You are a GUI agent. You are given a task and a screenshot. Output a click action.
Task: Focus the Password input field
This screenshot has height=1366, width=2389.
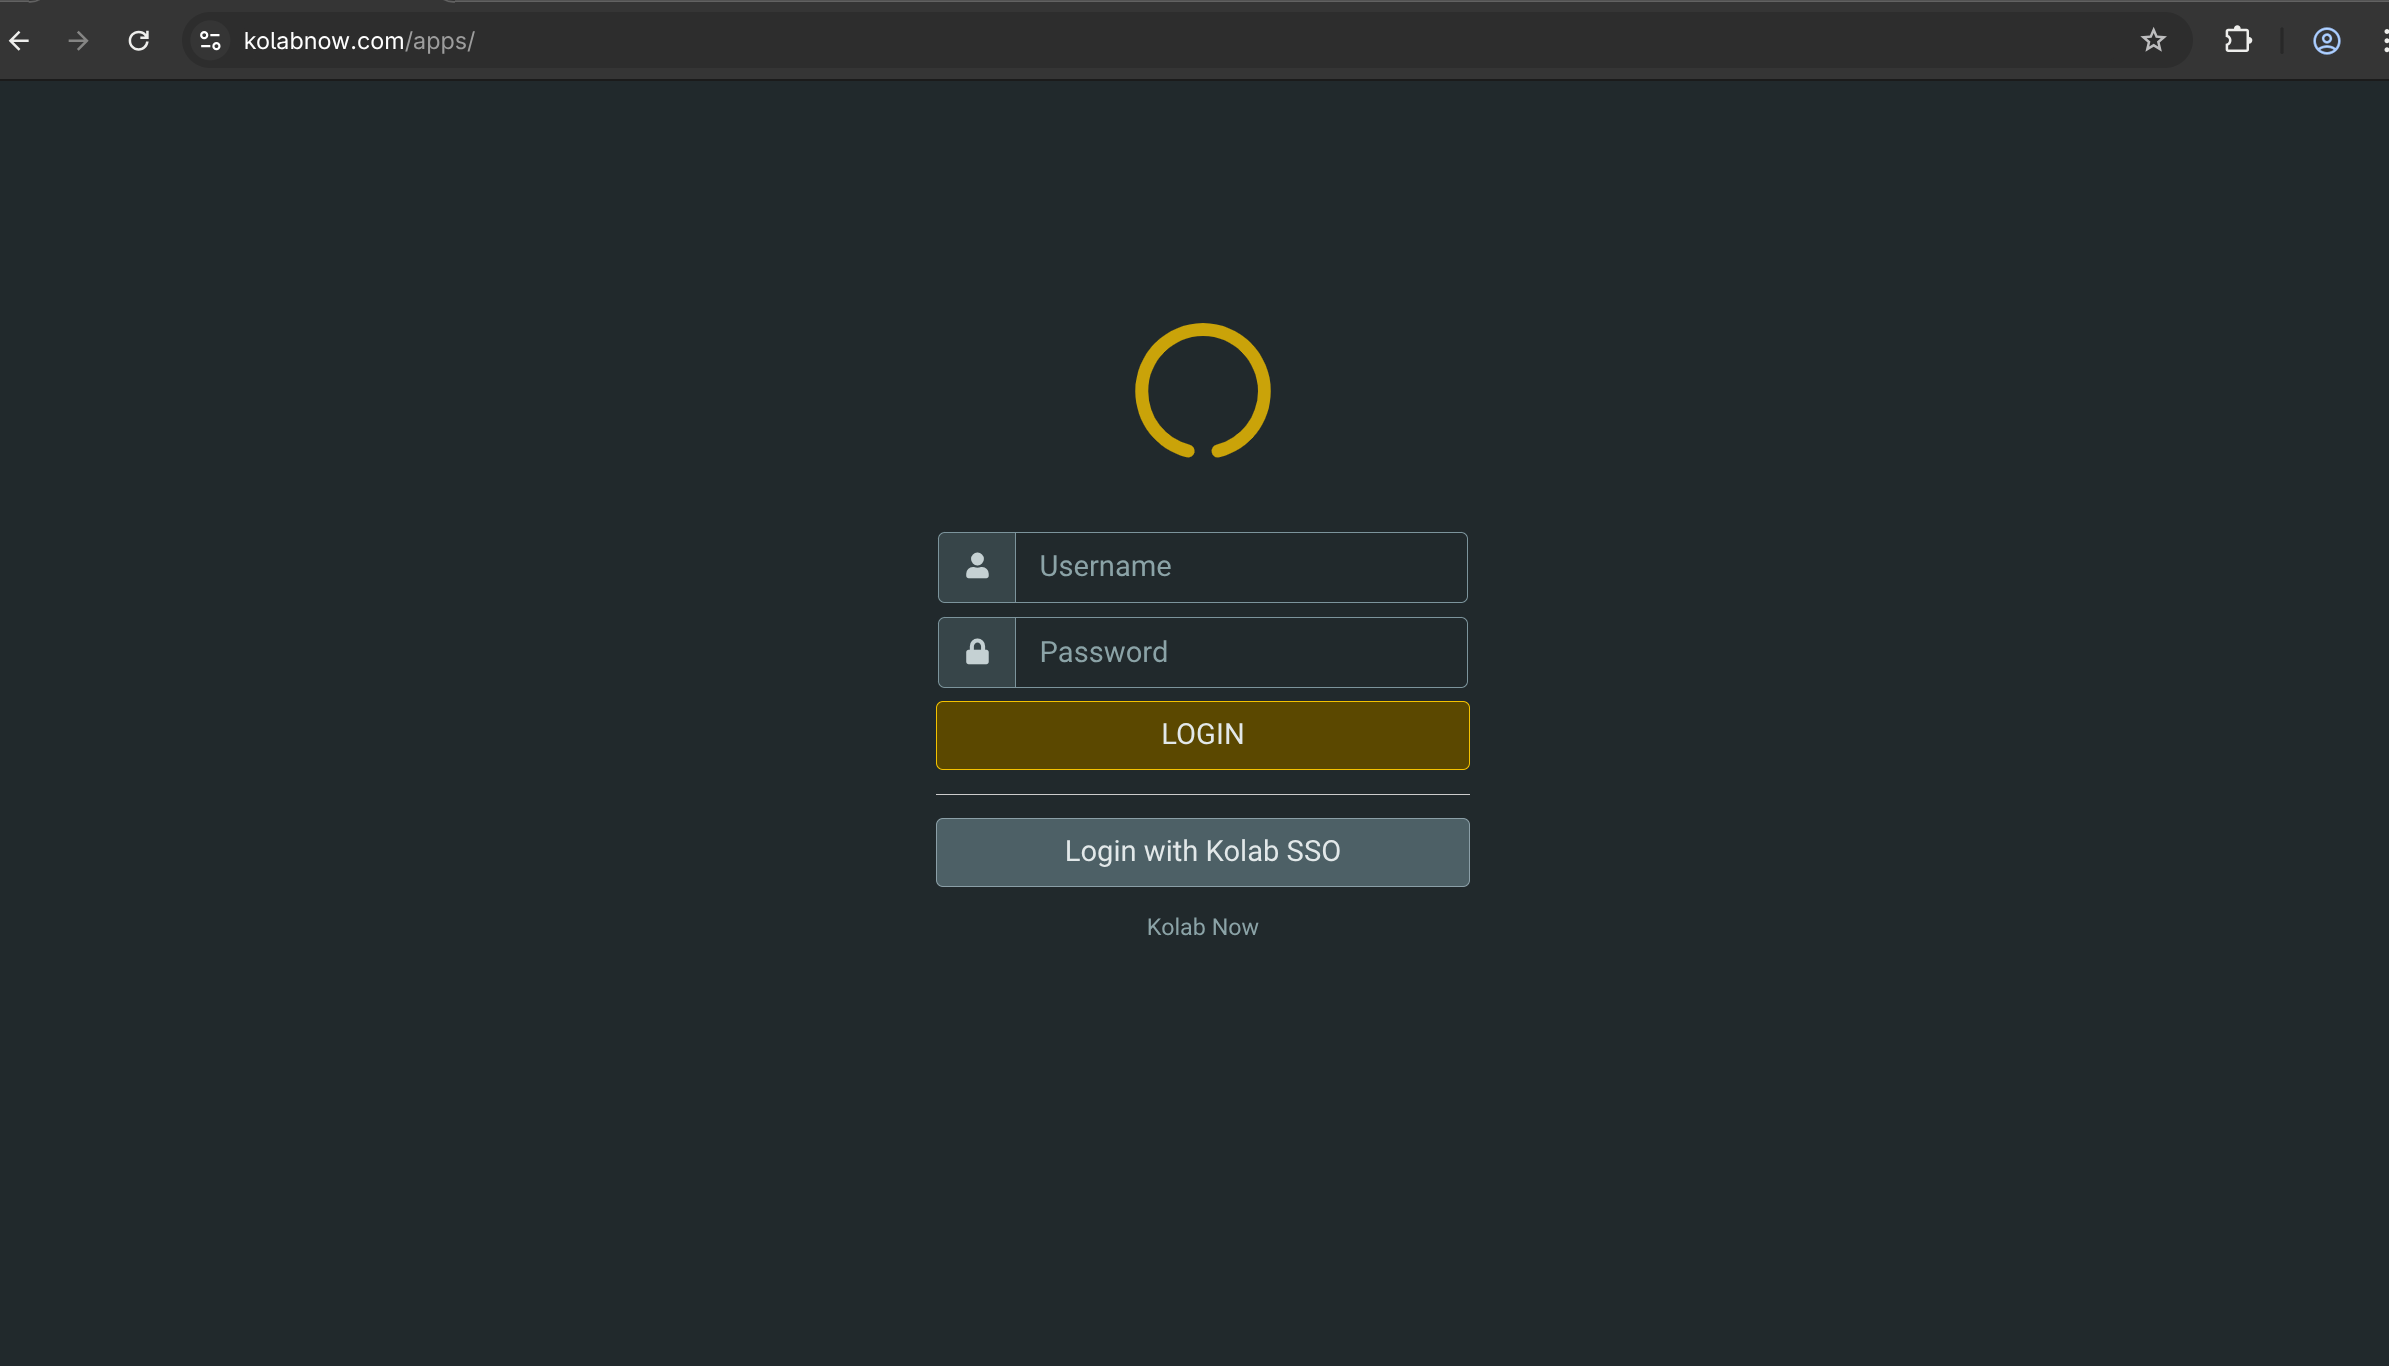click(1240, 653)
